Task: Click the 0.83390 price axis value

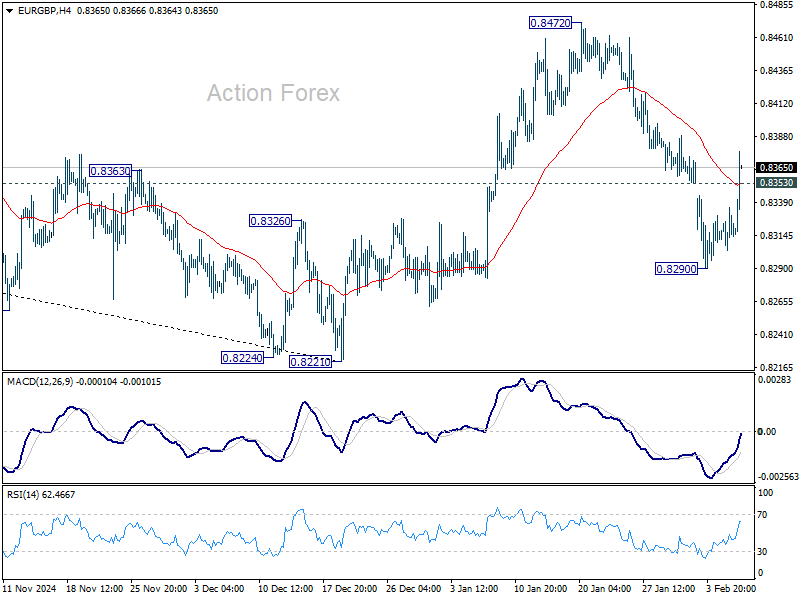Action: (777, 203)
